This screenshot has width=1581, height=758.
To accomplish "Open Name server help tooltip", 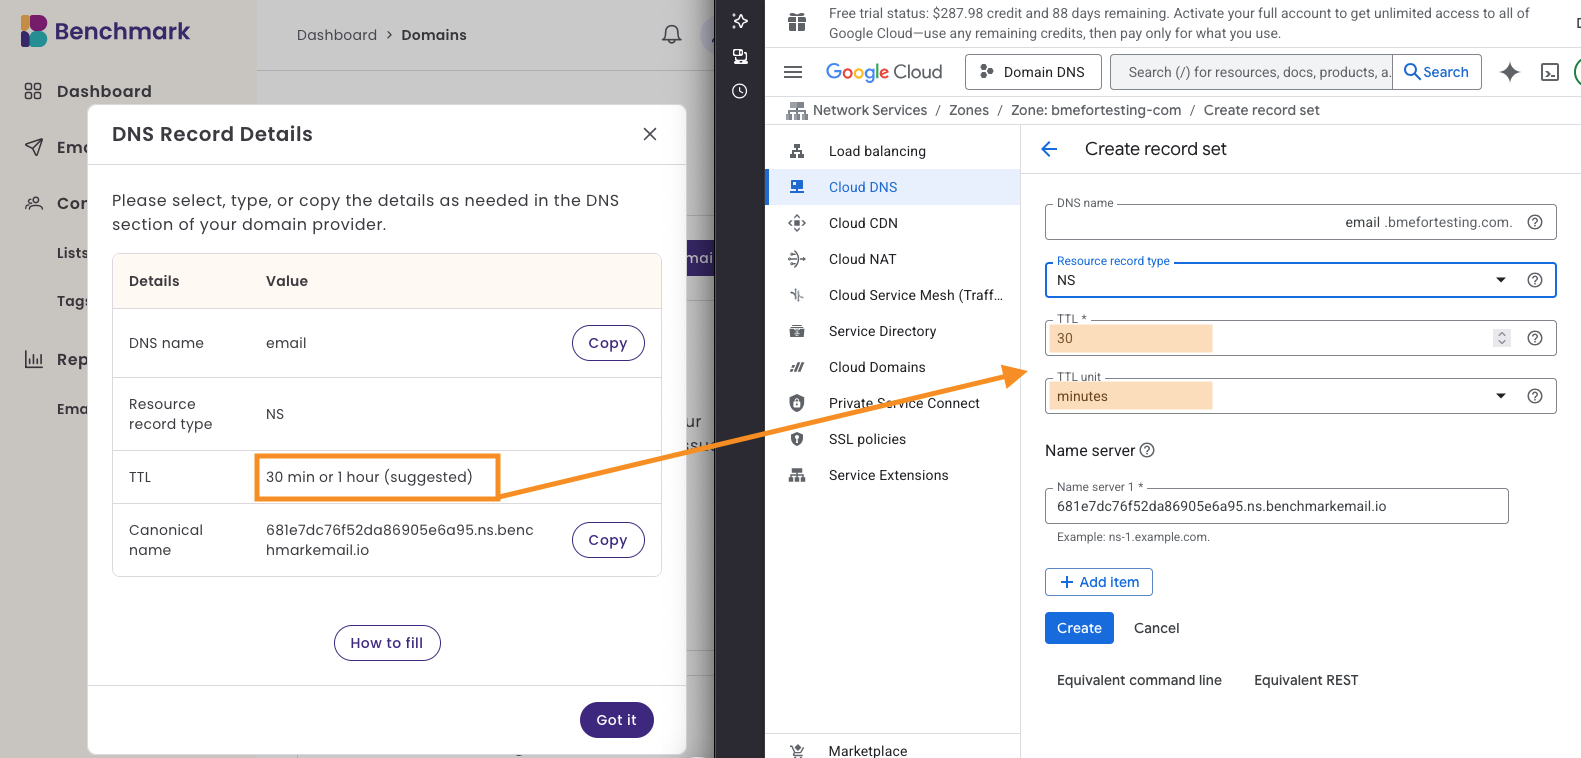I will (1147, 450).
